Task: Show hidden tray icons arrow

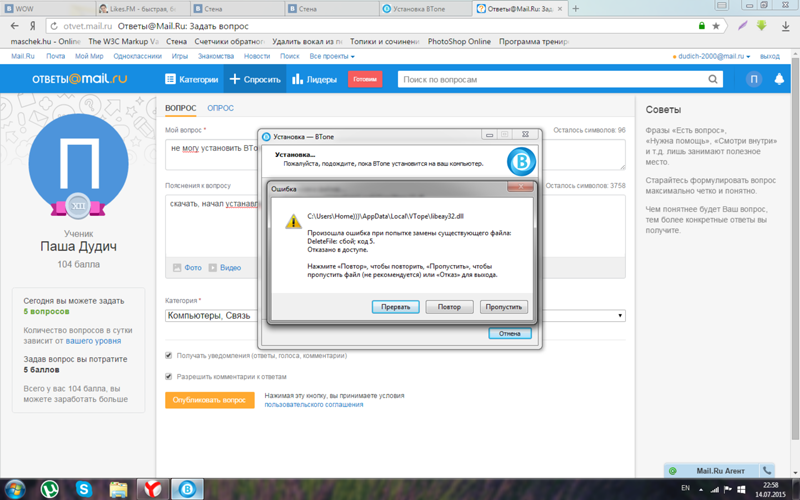Action: pyautogui.click(x=701, y=489)
